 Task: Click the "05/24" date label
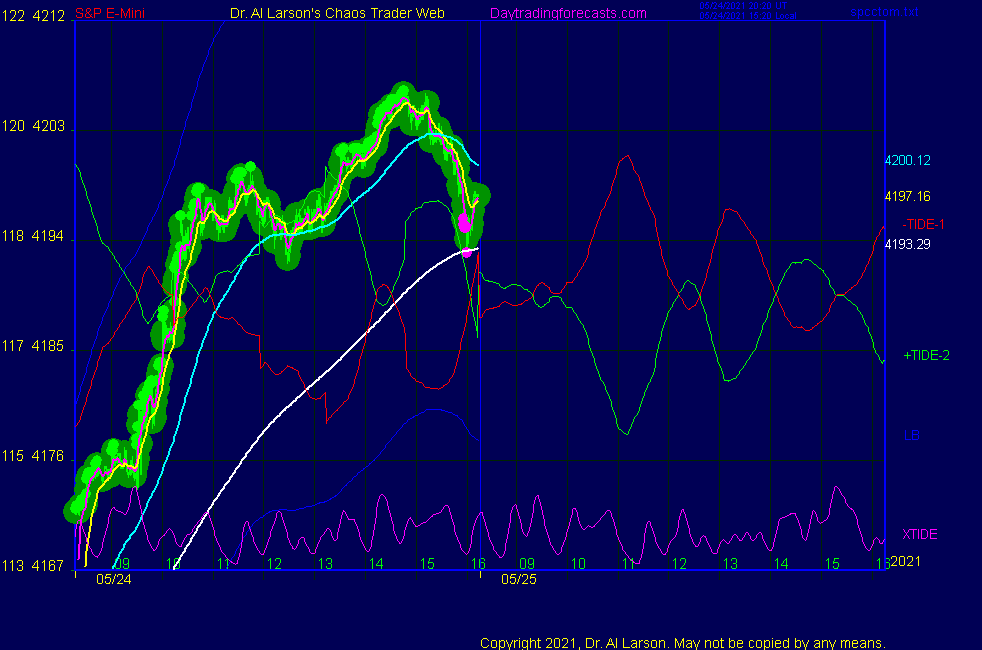(x=114, y=579)
